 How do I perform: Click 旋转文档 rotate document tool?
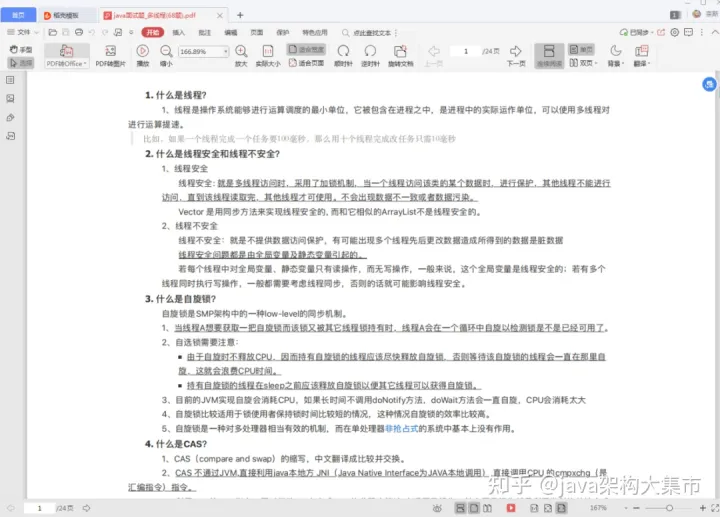(x=400, y=56)
